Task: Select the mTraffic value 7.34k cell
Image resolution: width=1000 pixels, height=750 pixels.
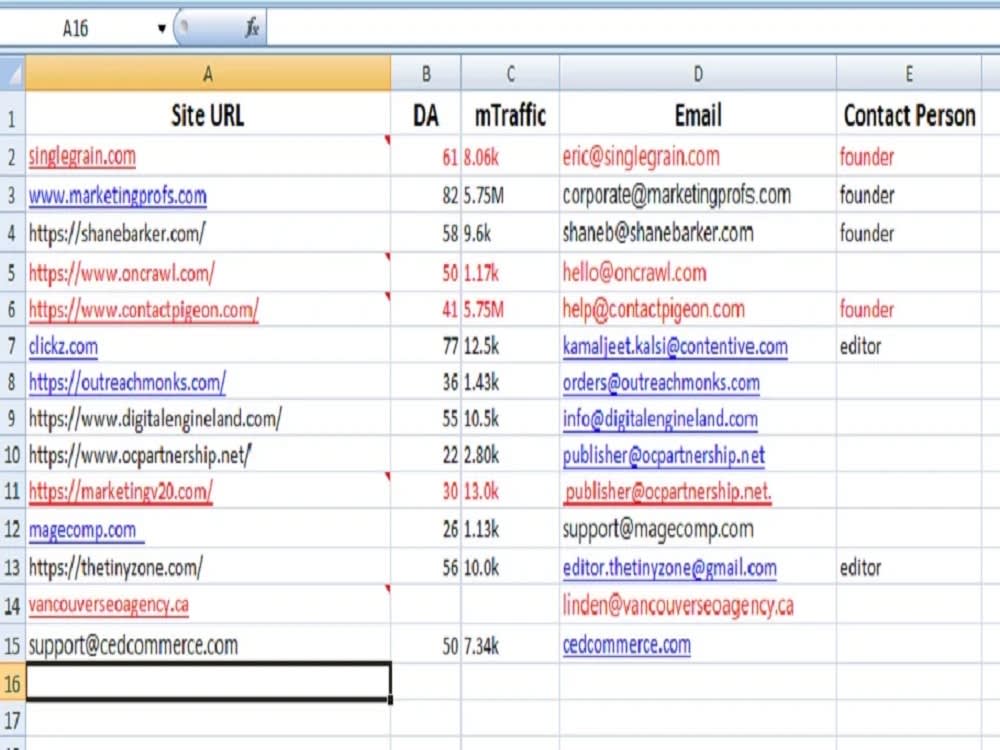Action: [510, 645]
